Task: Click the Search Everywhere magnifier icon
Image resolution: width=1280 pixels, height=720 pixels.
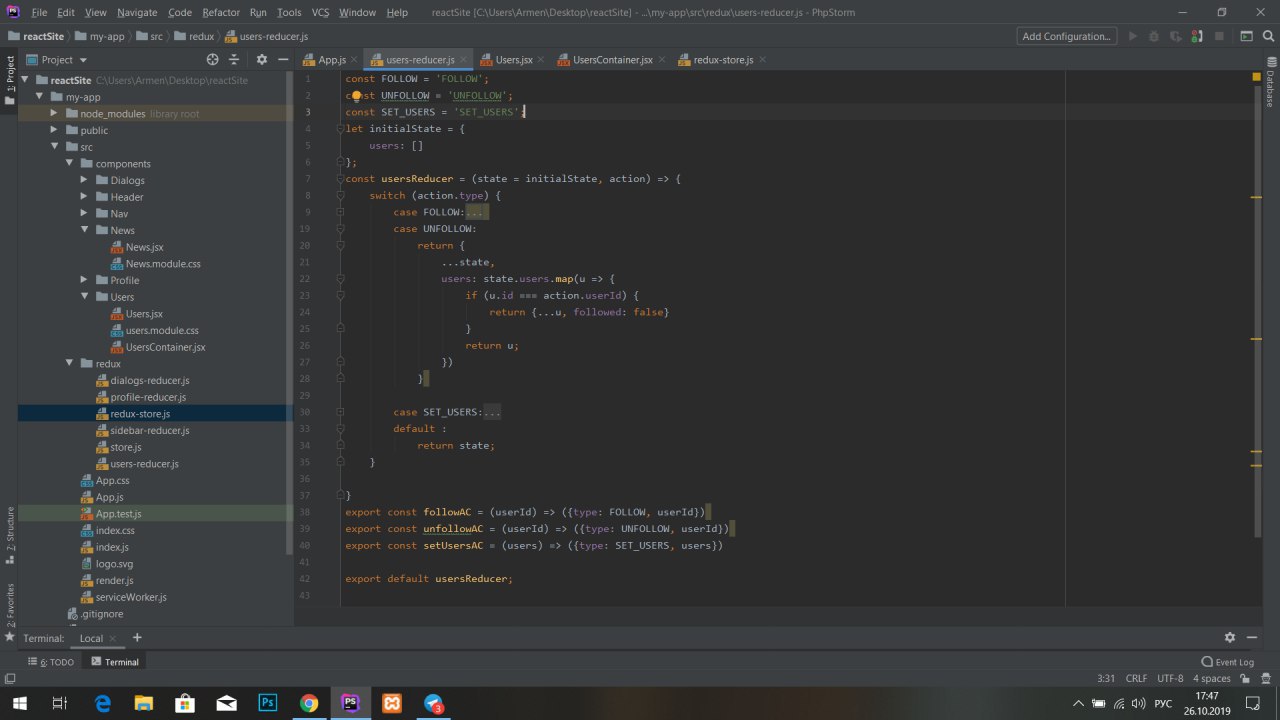Action: [1269, 36]
